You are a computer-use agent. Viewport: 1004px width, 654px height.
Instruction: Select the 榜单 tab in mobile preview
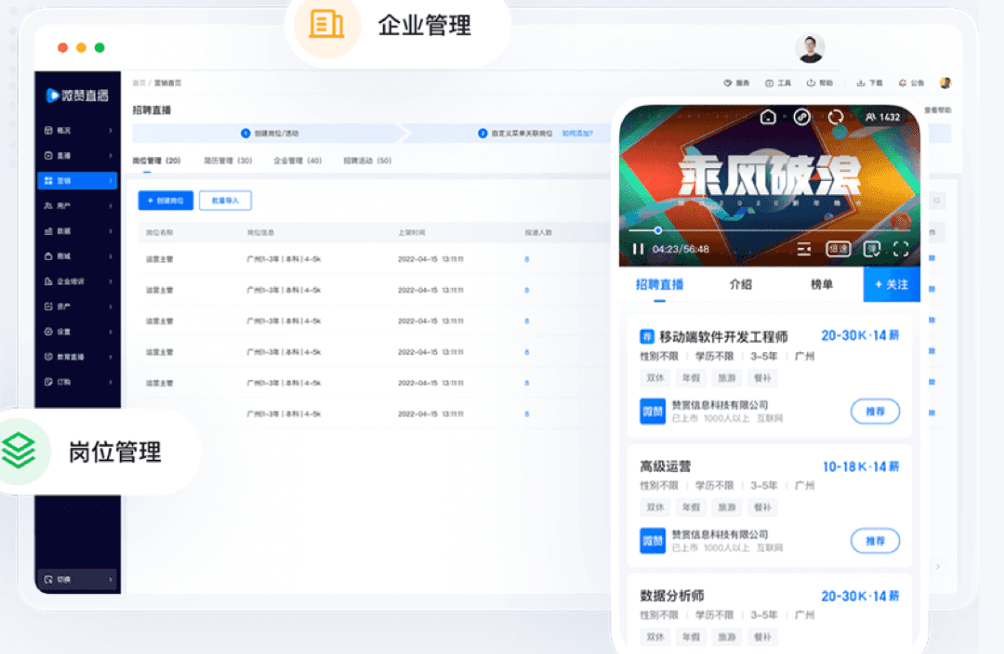coord(822,284)
